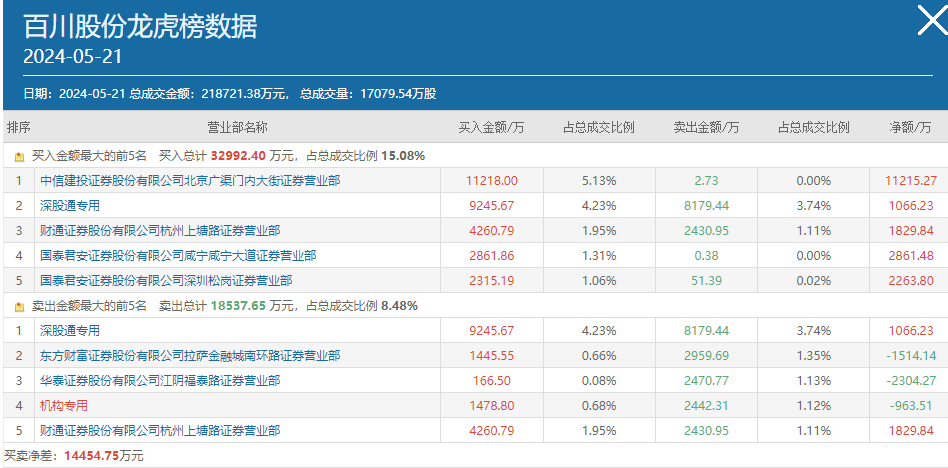Open 华泰证券江阴福泰路证券营业部 link
Image resolution: width=948 pixels, height=468 pixels.
pyautogui.click(x=160, y=380)
